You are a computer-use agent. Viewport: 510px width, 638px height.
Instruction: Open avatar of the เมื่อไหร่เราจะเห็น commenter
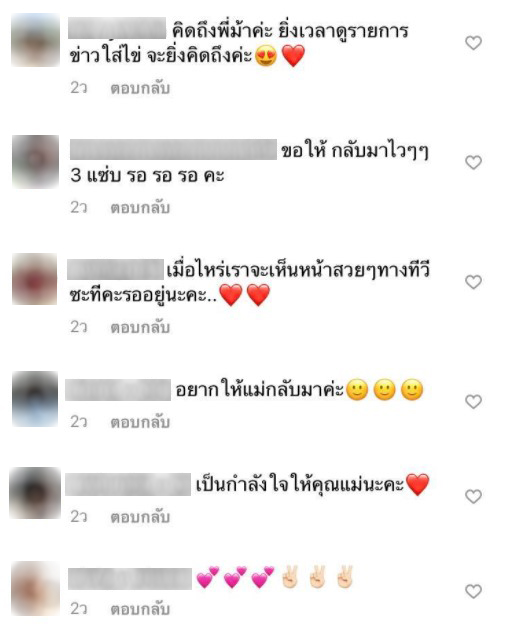point(35,279)
